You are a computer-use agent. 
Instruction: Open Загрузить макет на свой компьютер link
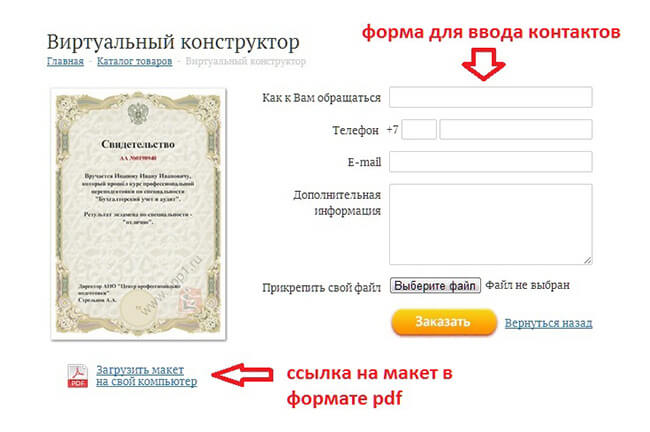146,376
